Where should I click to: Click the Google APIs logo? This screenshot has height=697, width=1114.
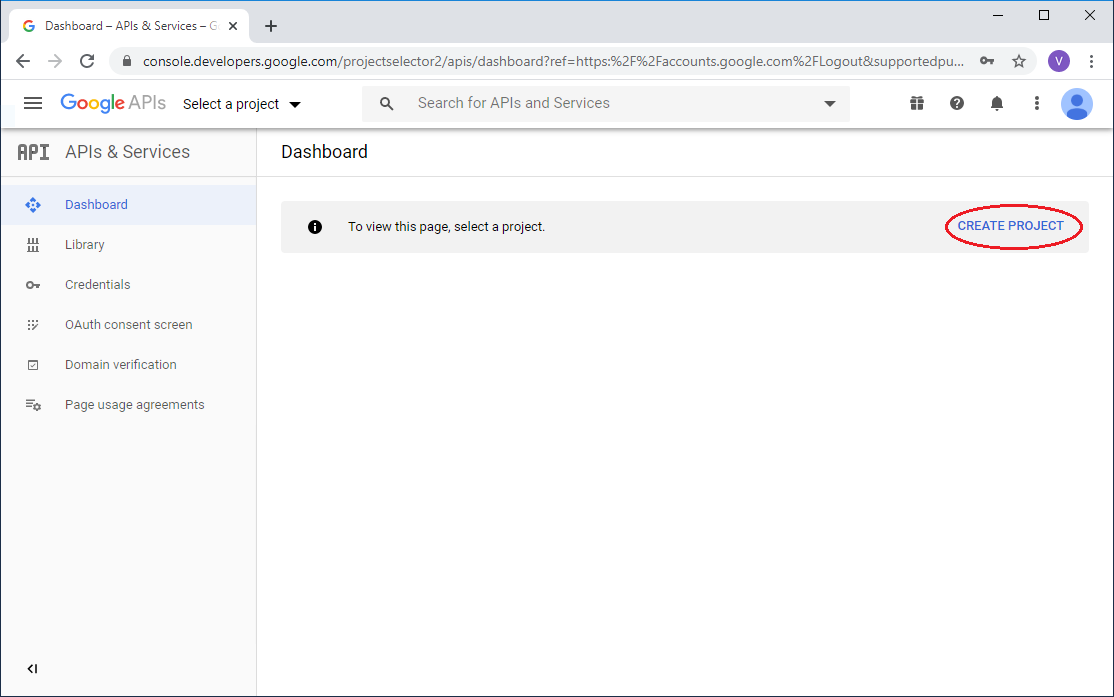click(x=113, y=104)
